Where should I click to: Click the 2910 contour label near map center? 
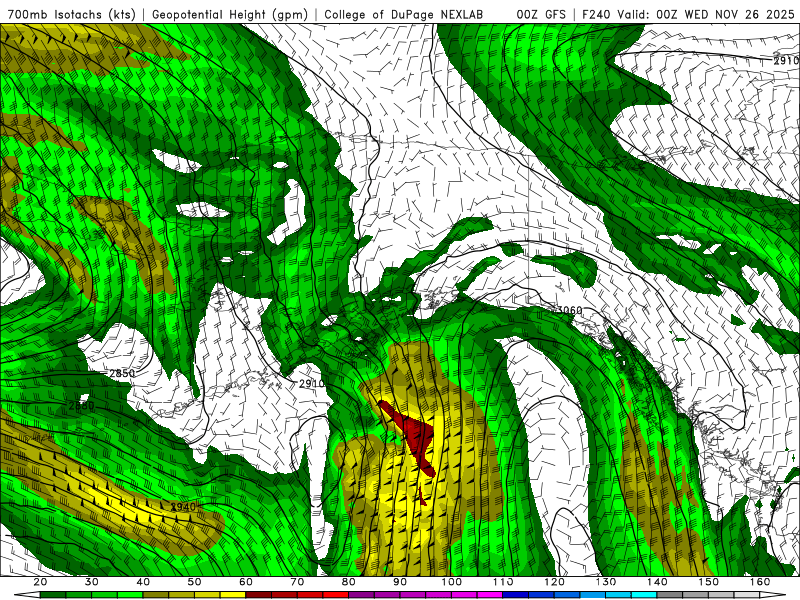[312, 383]
